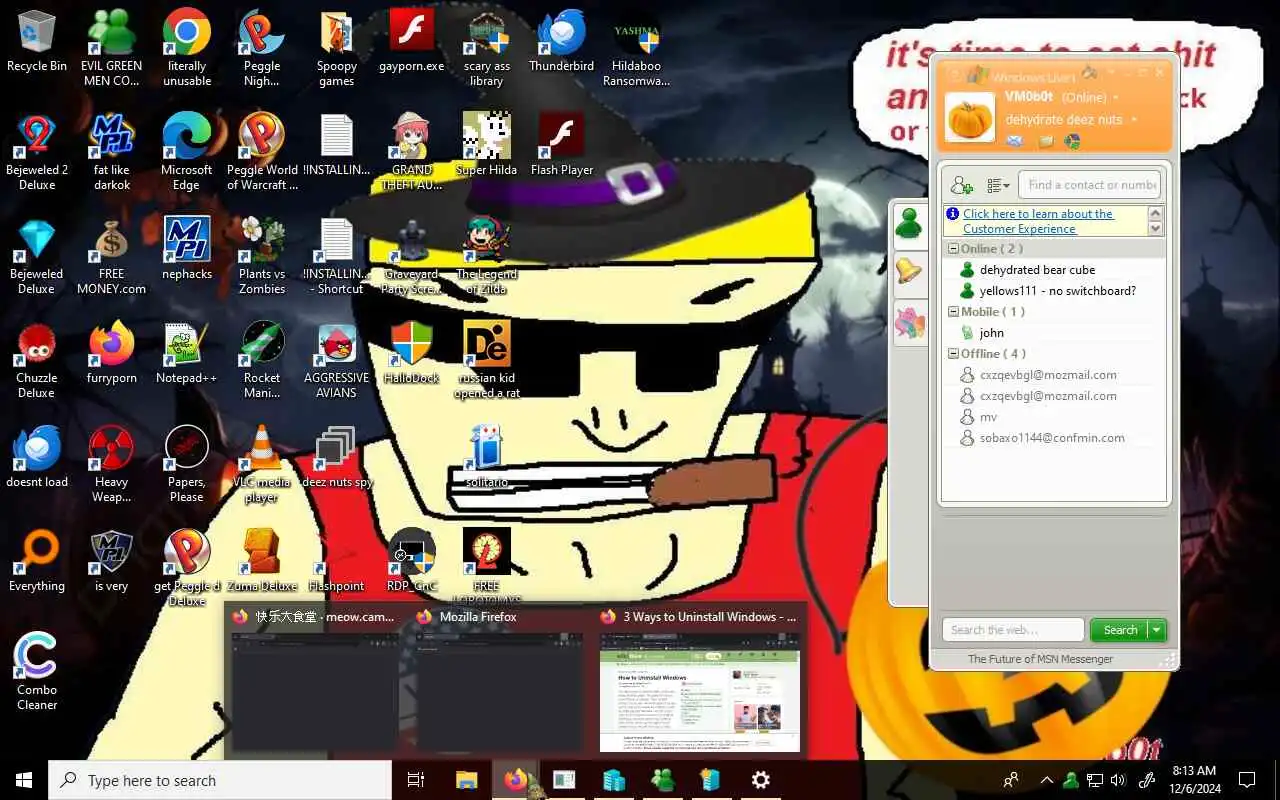Open the Papers, Please shortcut
This screenshot has height=800, width=1280.
(187, 464)
